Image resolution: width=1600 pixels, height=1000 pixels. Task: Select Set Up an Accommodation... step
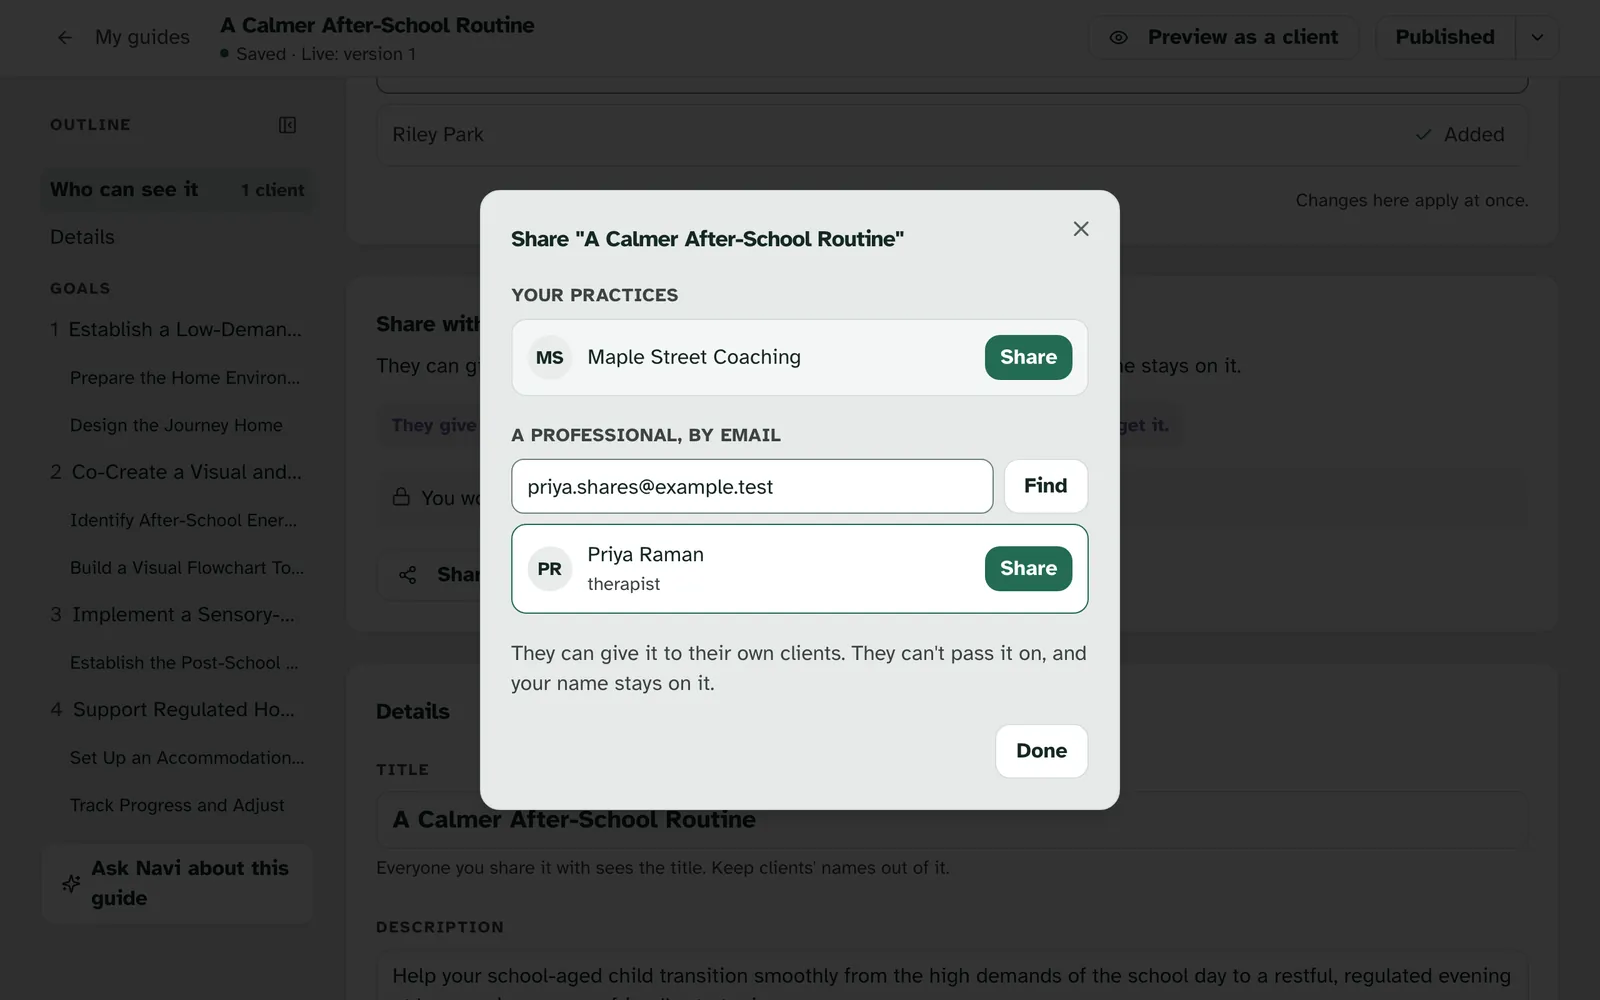pos(187,758)
